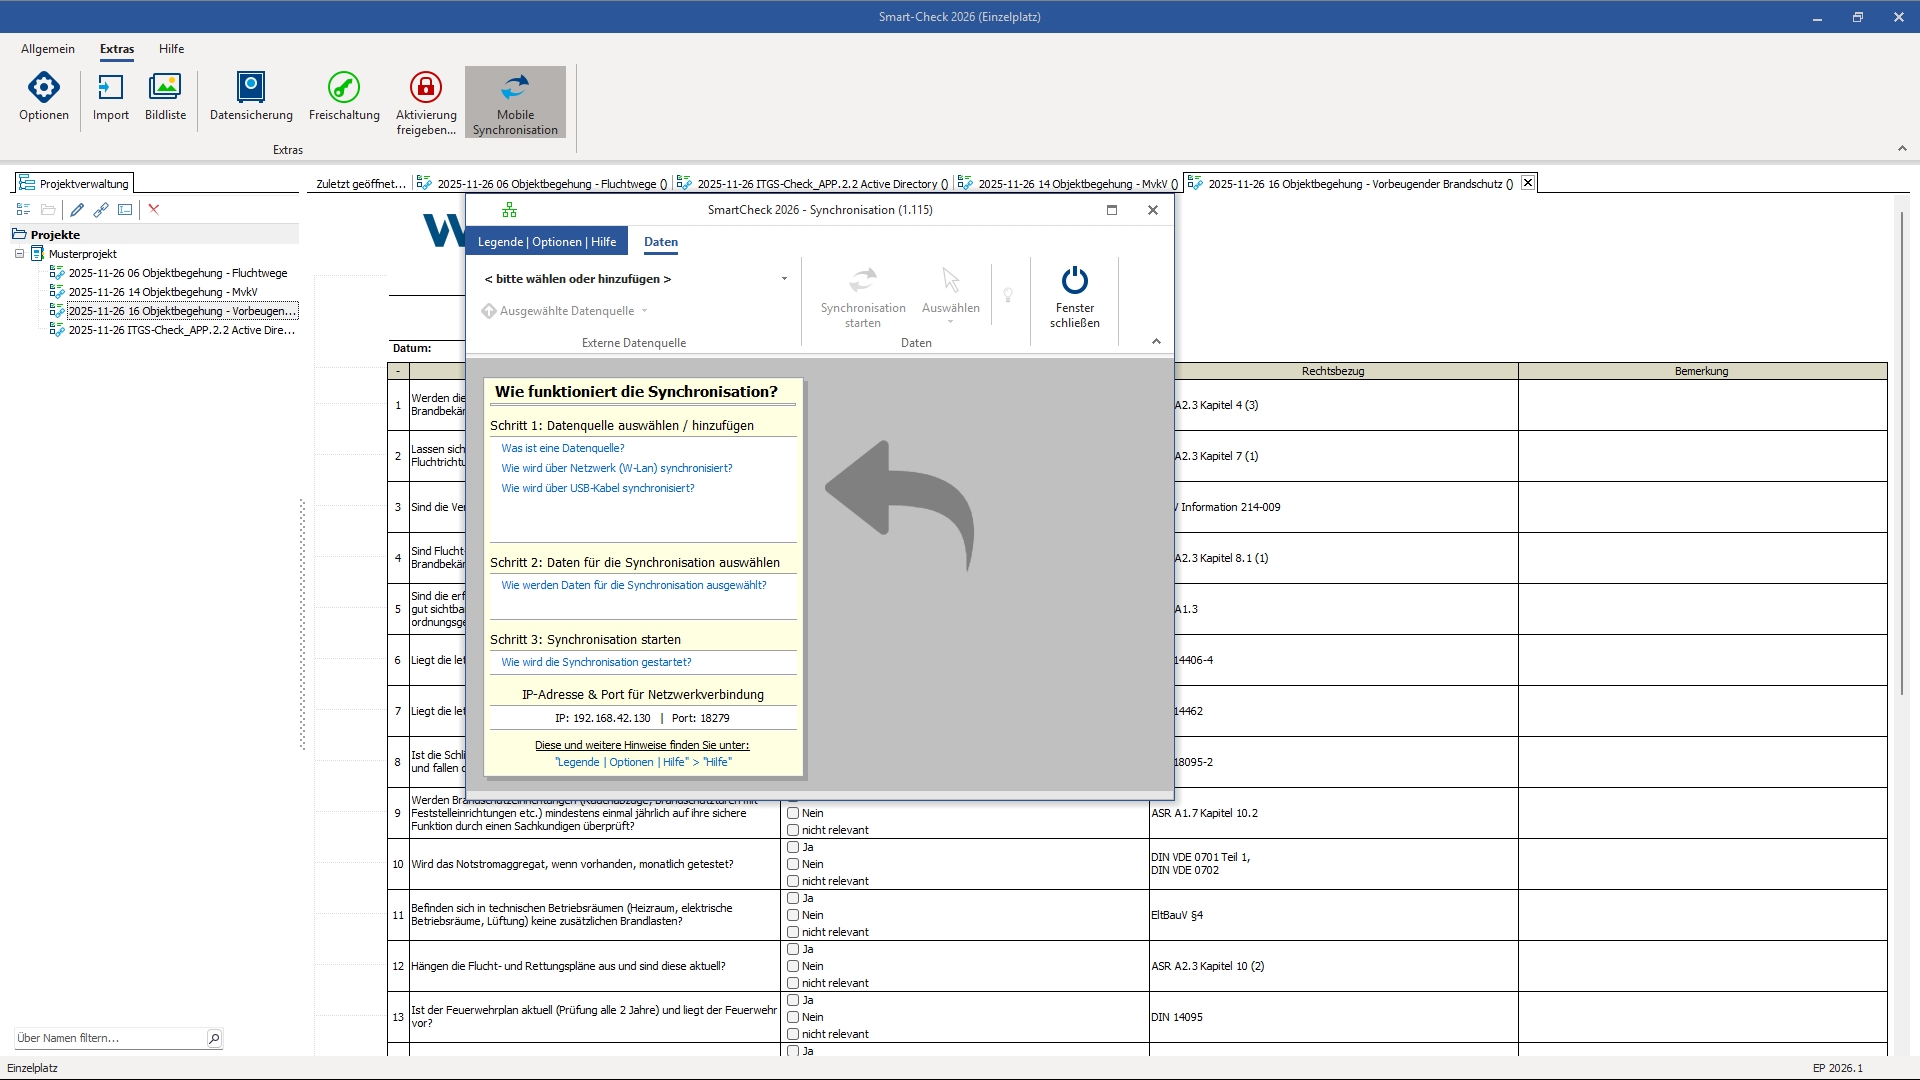Collapse the Musterprojekt tree node
1920x1080 pixels.
[x=19, y=254]
